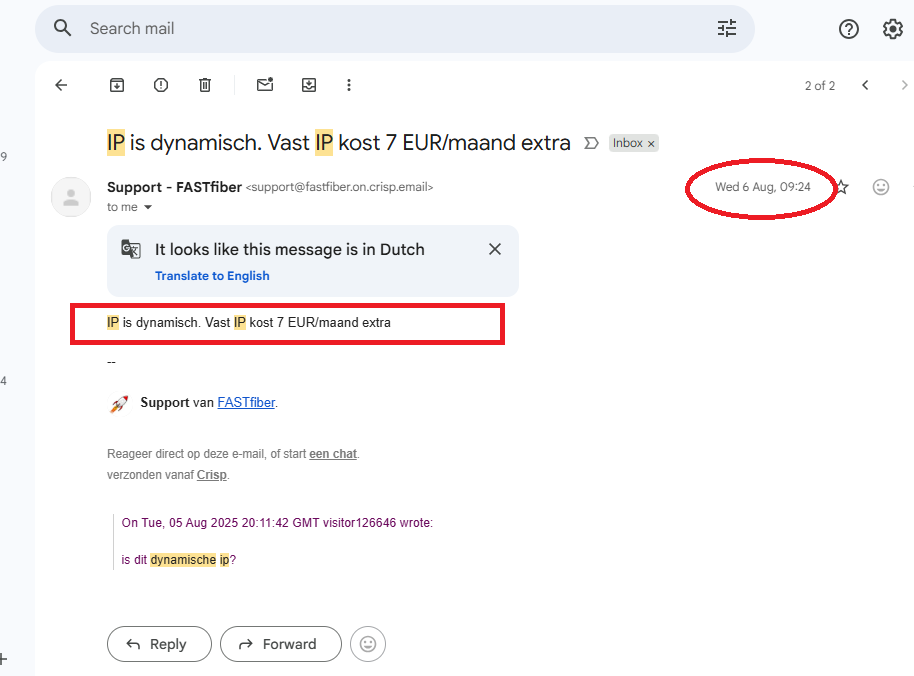Click the date Wed 6 Aug, 09:24
The width and height of the screenshot is (914, 676).
[x=762, y=187]
